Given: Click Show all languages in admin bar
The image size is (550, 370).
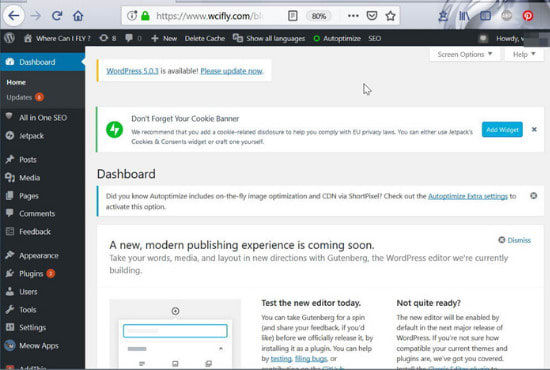Looking at the screenshot, I should click(x=269, y=38).
